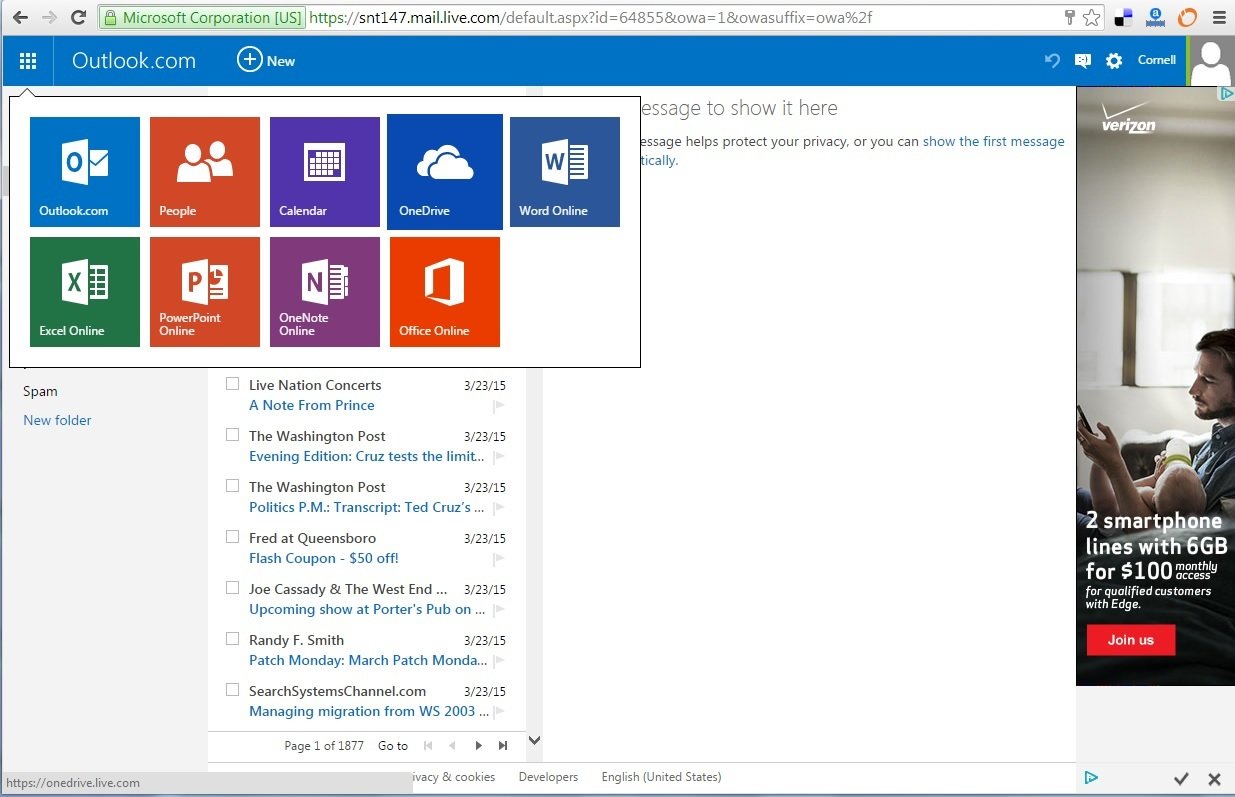Check the Politics P.M. Washington Post checkbox

point(232,486)
